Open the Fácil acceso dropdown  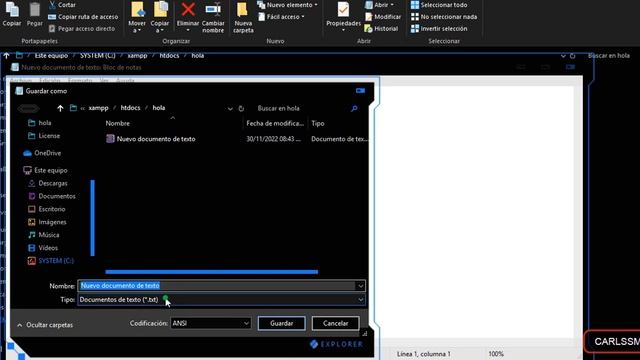[282, 17]
